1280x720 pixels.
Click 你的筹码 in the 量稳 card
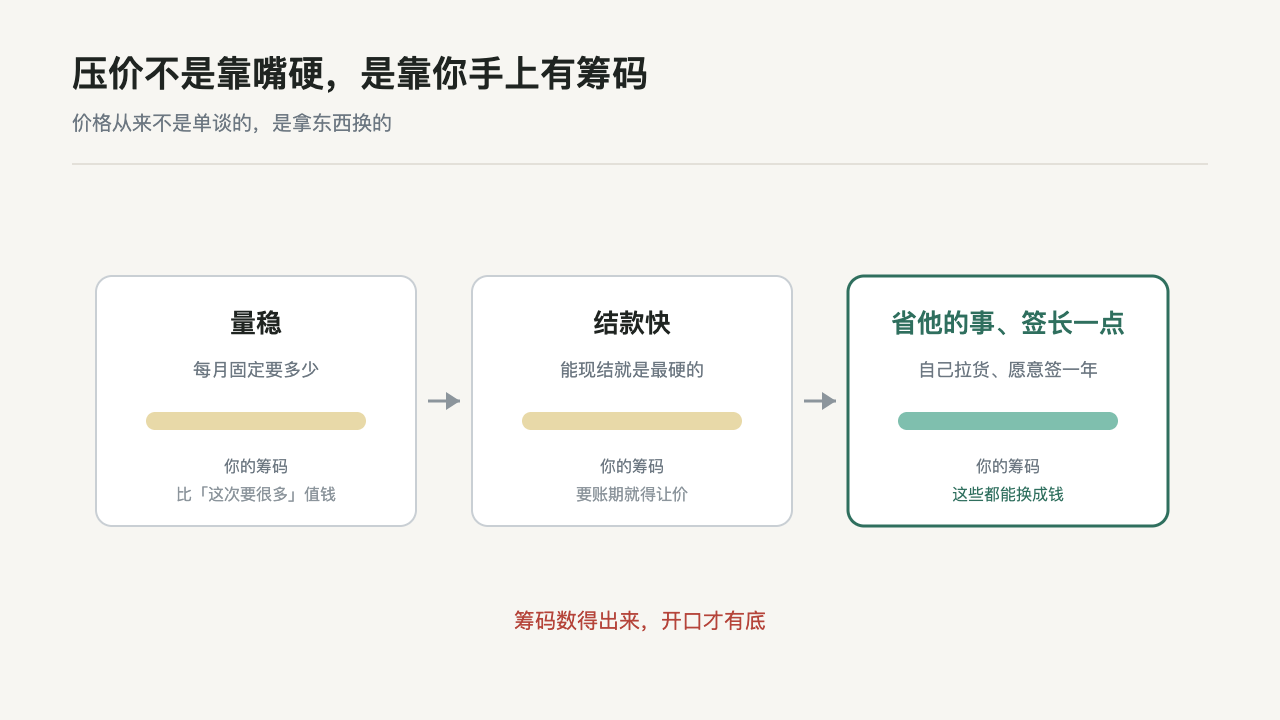[x=256, y=466]
